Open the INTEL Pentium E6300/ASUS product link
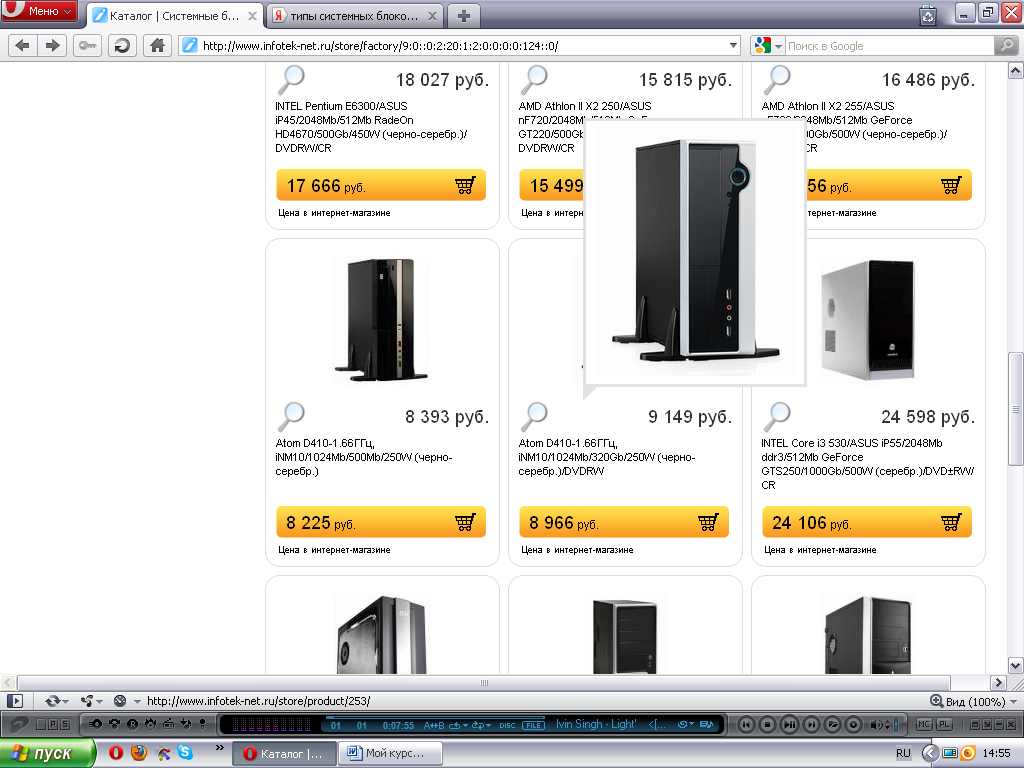The image size is (1024, 768). 371,127
